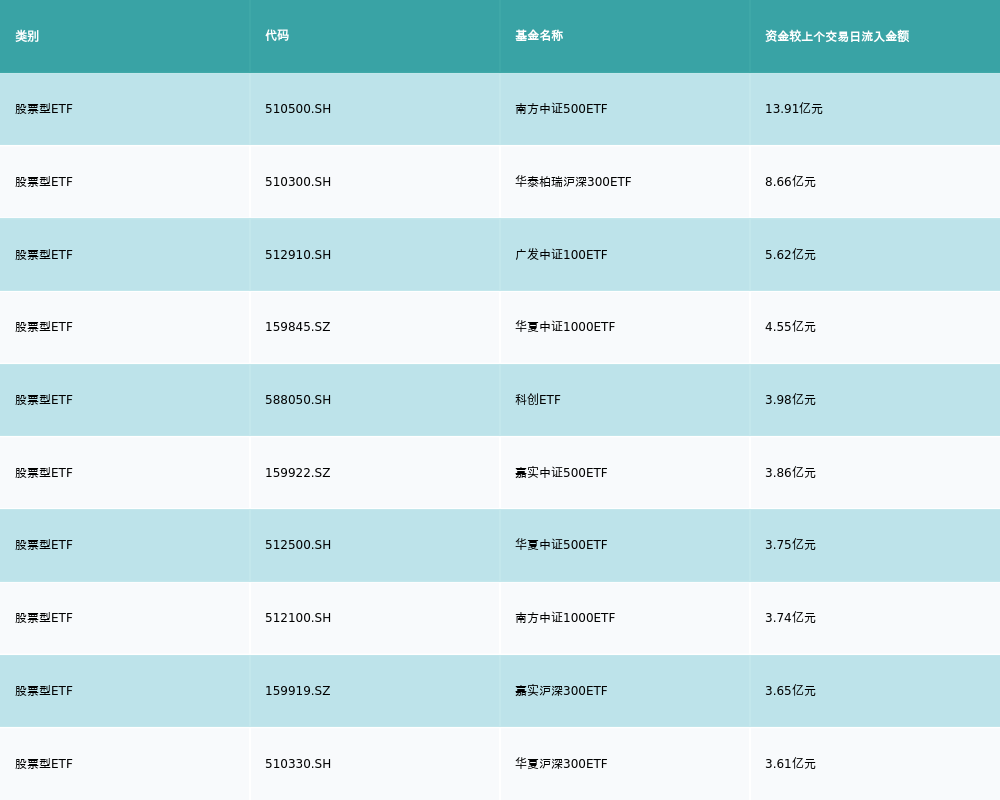Select fund code 588050.SH
Viewport: 1000px width, 800px height.
(298, 400)
